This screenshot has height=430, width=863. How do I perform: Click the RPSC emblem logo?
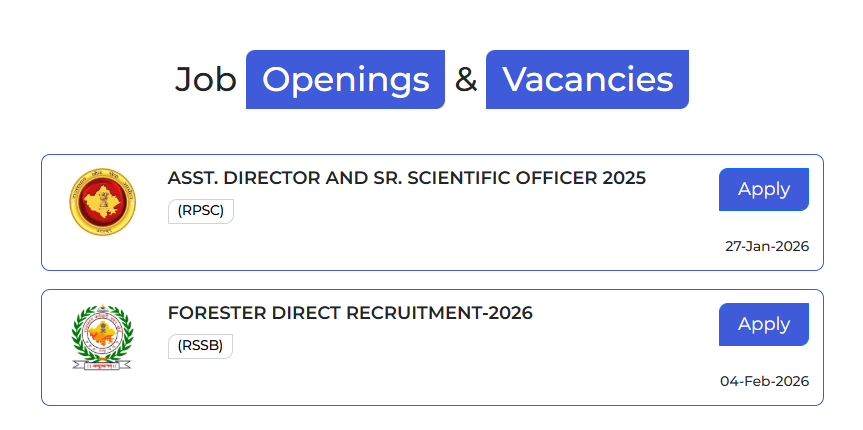pos(102,203)
